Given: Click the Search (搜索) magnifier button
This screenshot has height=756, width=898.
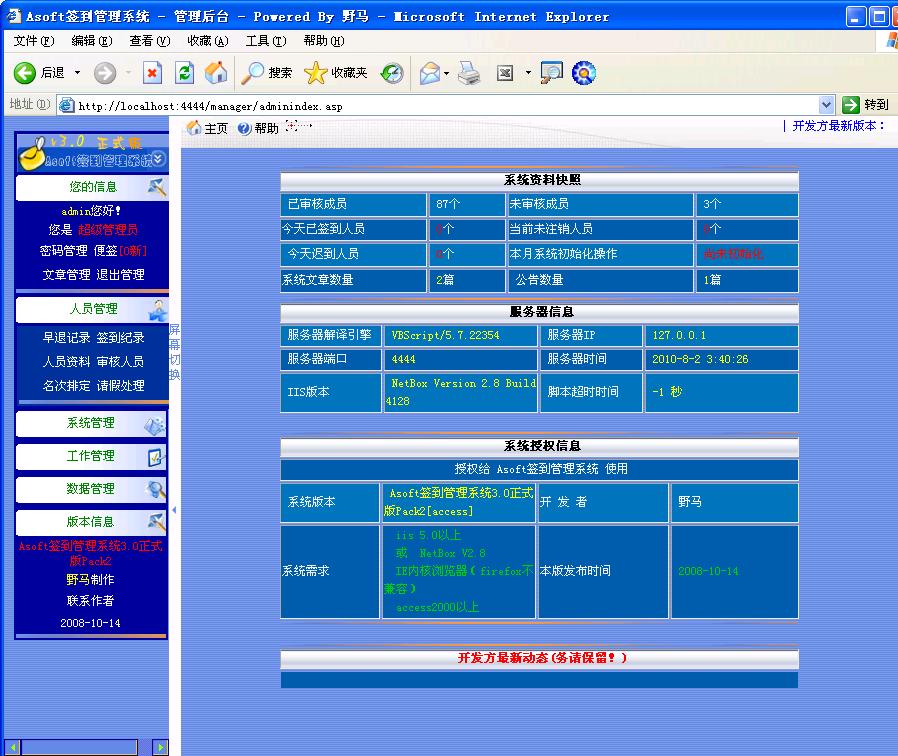Looking at the screenshot, I should pyautogui.click(x=268, y=73).
